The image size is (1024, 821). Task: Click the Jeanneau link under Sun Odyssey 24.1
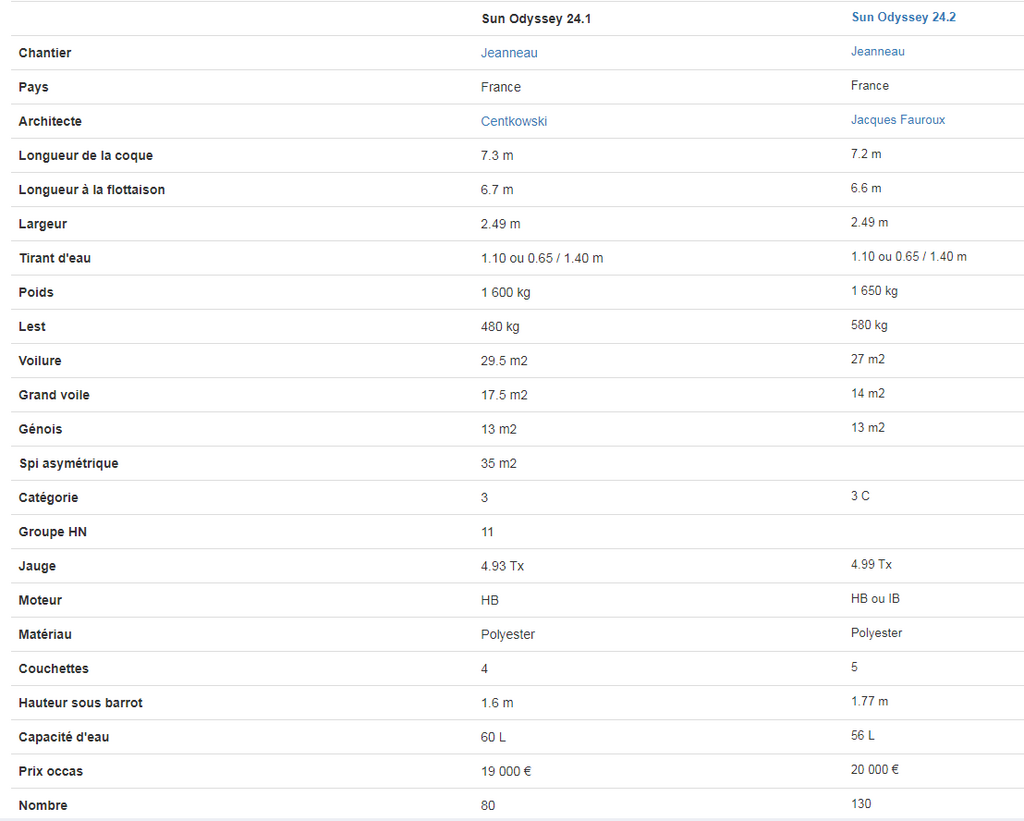coord(509,53)
